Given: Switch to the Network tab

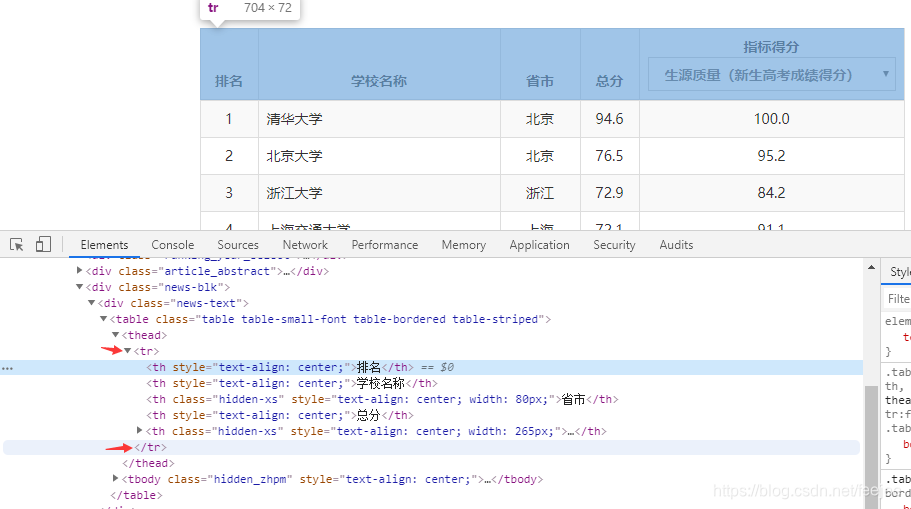Looking at the screenshot, I should click(305, 245).
